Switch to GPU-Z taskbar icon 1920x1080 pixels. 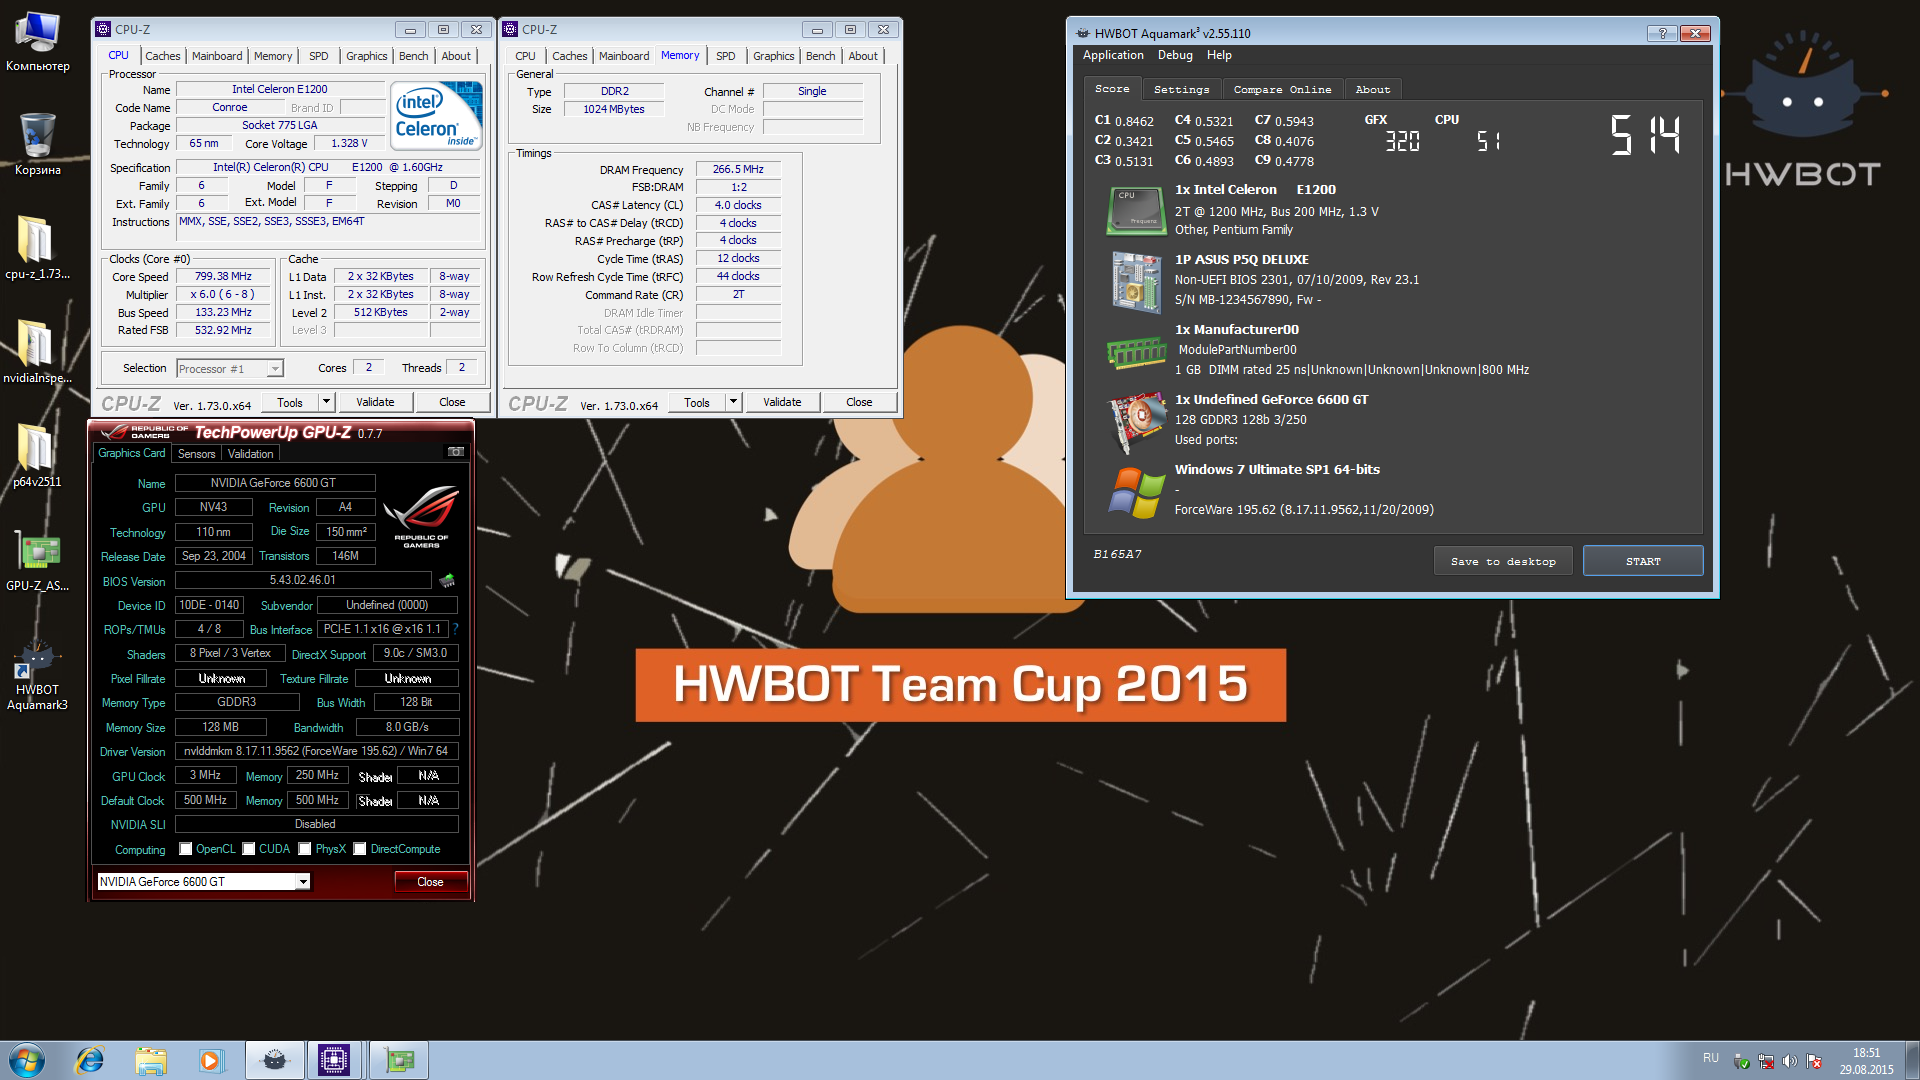tap(398, 1060)
